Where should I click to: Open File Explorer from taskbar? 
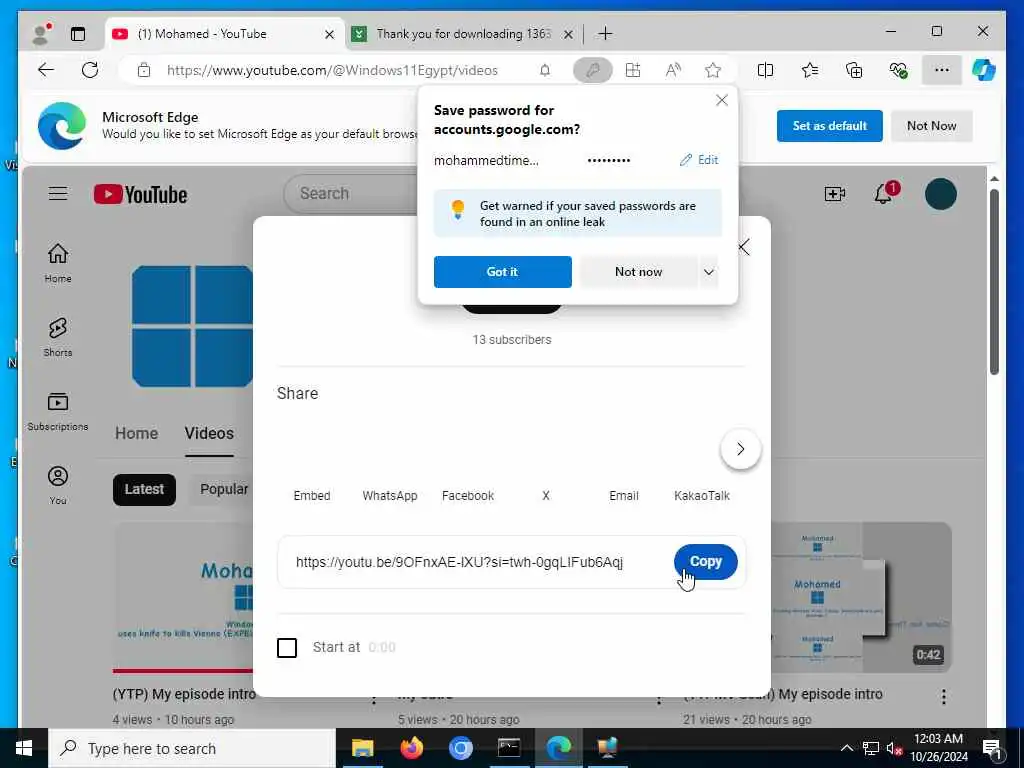(362, 748)
